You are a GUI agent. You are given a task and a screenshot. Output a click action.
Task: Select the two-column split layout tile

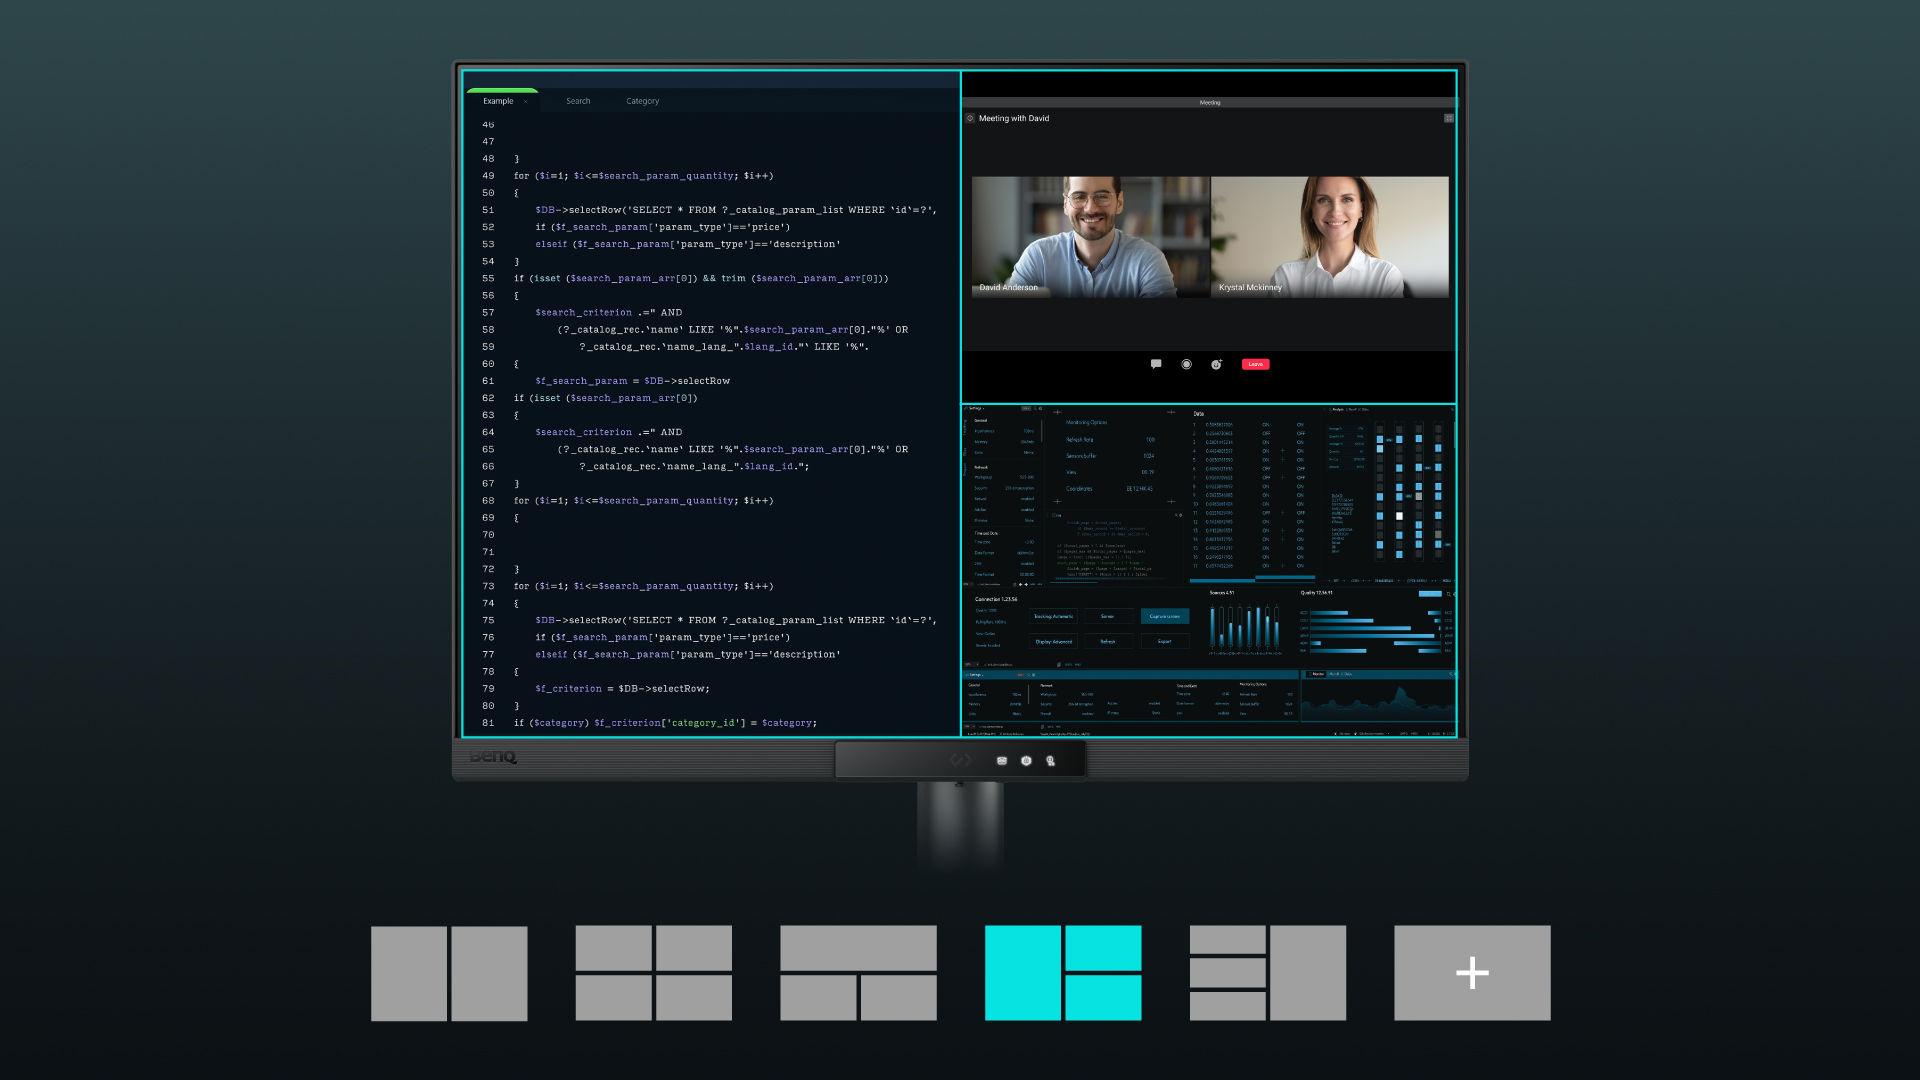449,972
